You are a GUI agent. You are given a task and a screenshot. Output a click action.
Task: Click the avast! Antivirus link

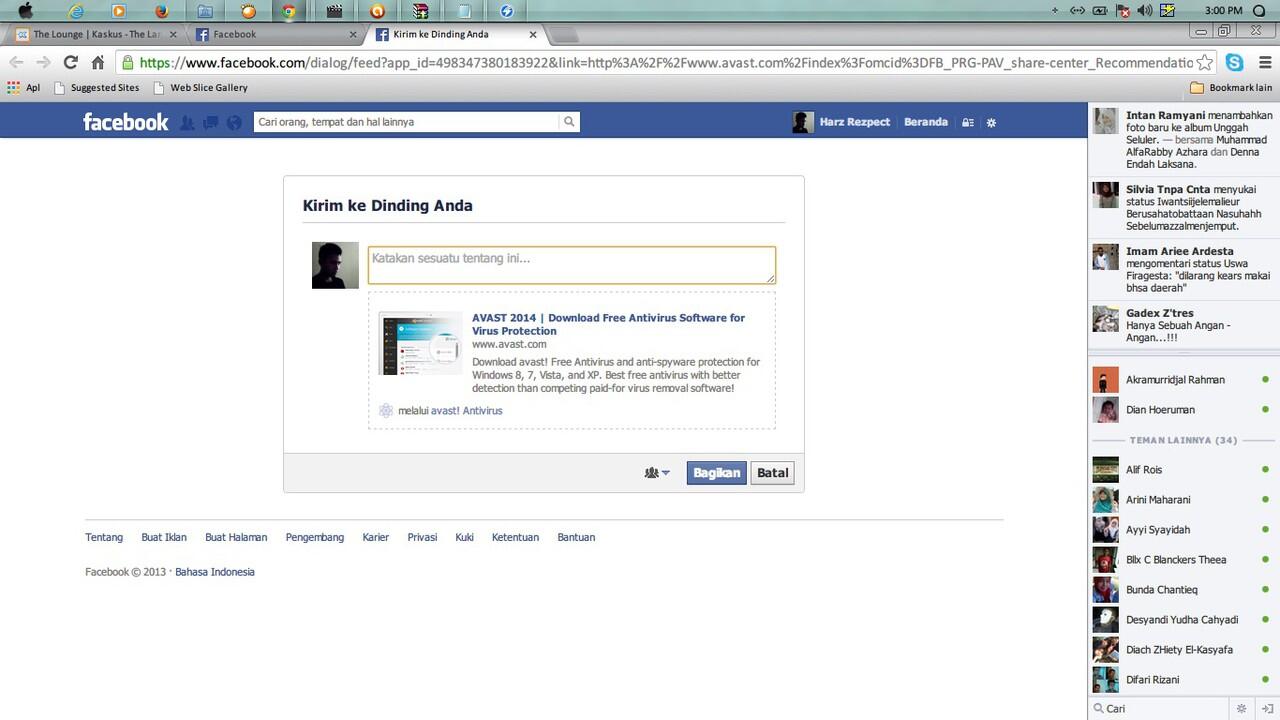466,411
